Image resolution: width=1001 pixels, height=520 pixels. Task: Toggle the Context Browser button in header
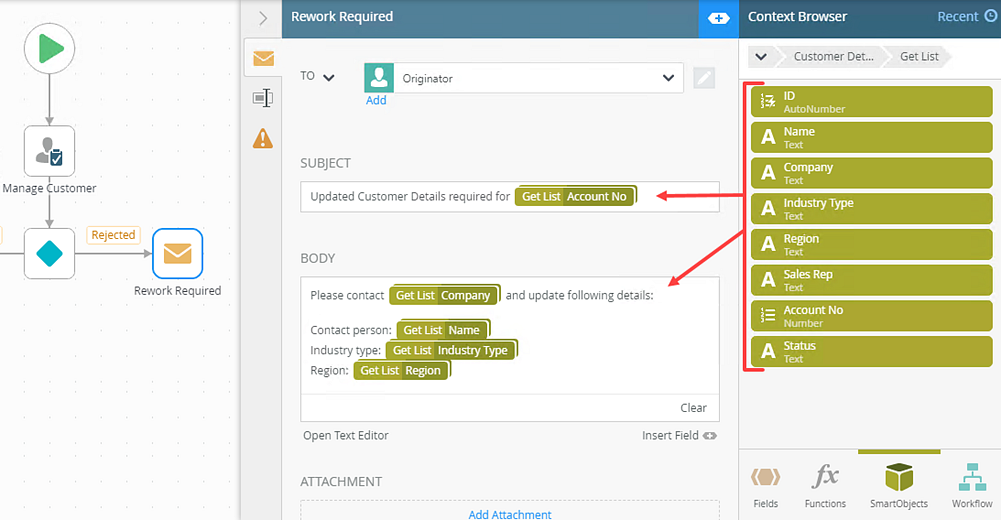point(718,19)
